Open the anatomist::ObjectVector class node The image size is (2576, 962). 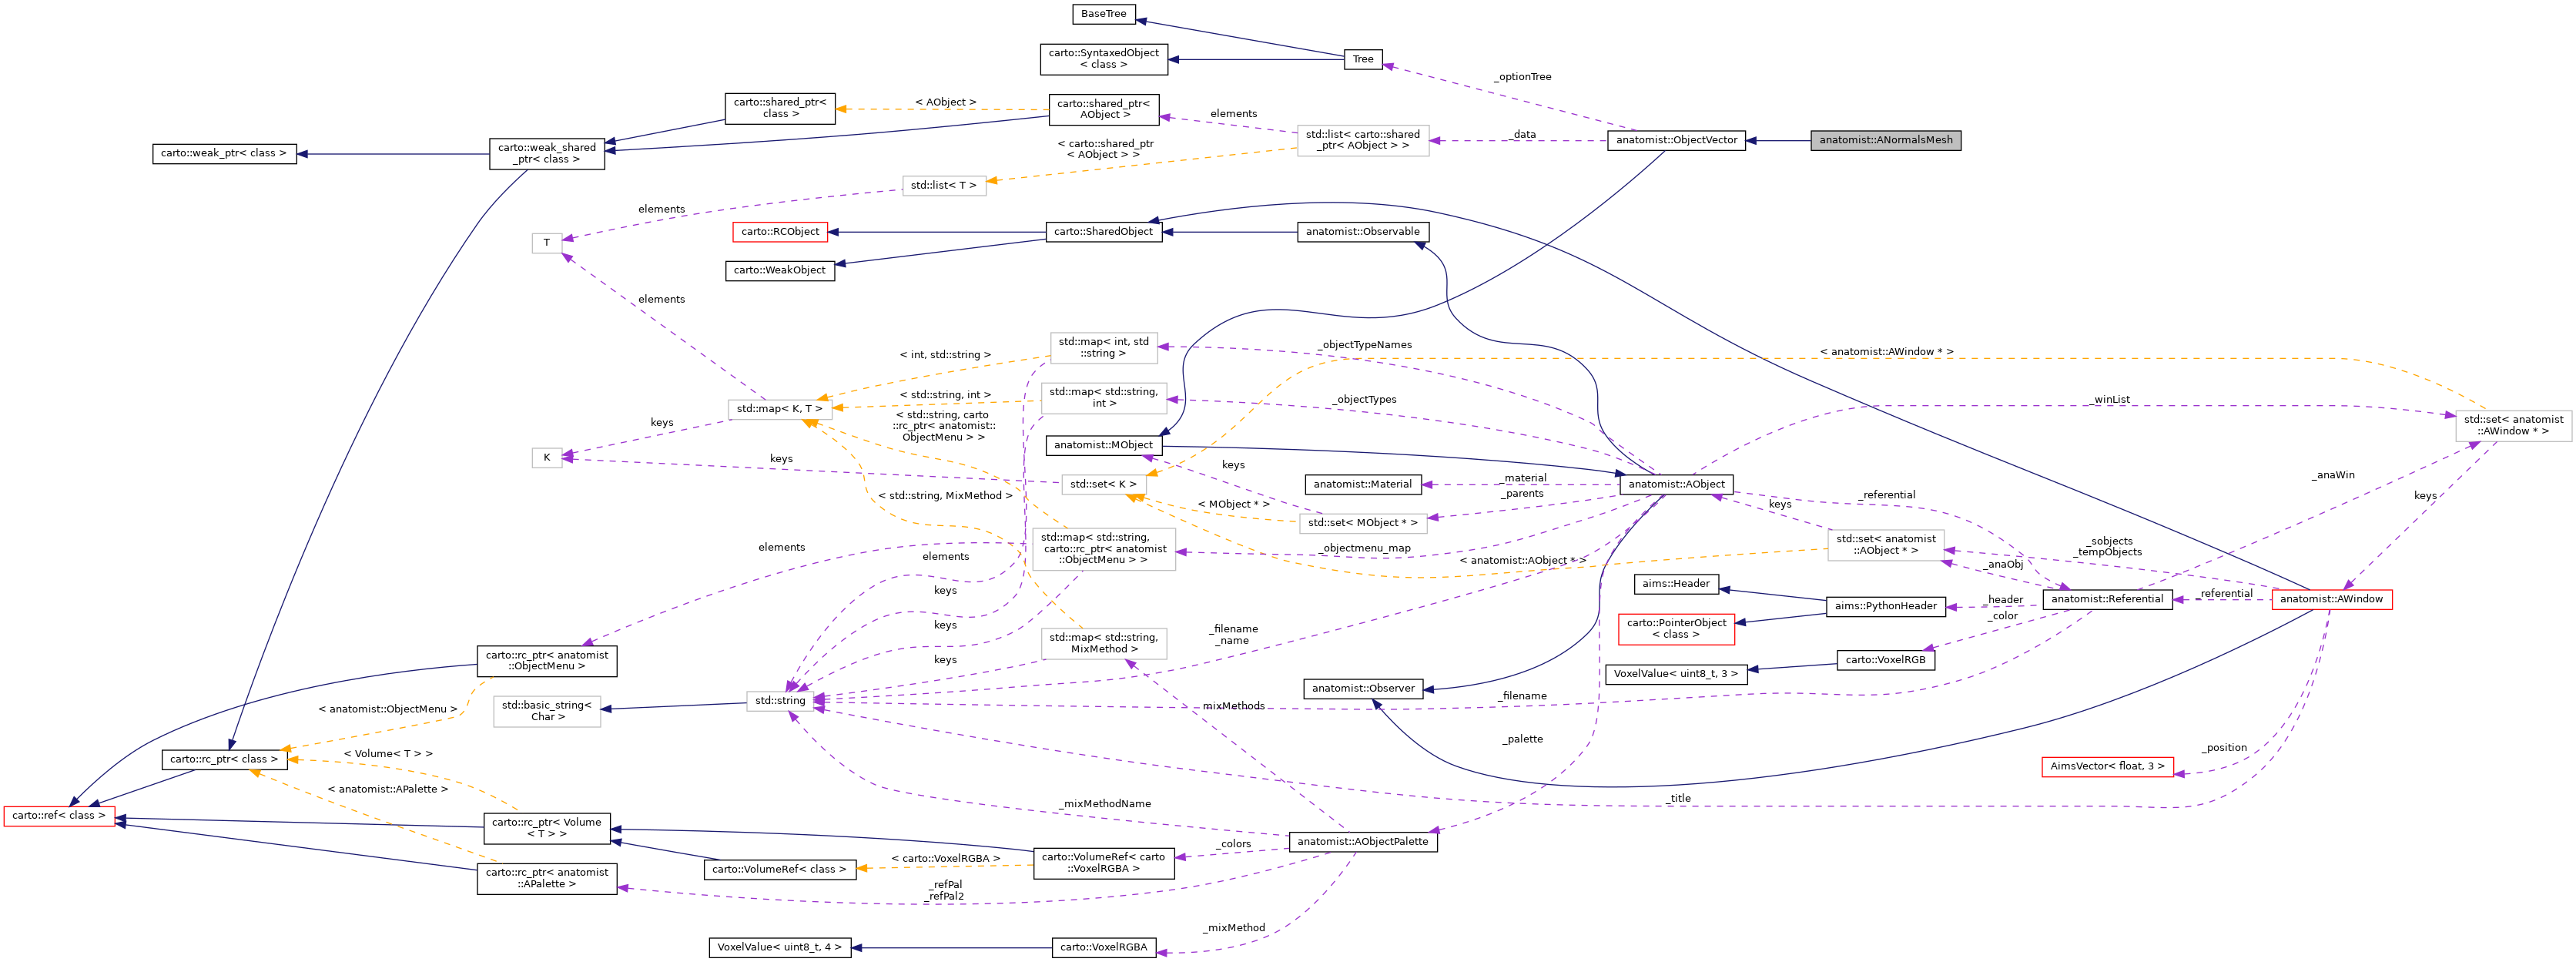click(1676, 141)
